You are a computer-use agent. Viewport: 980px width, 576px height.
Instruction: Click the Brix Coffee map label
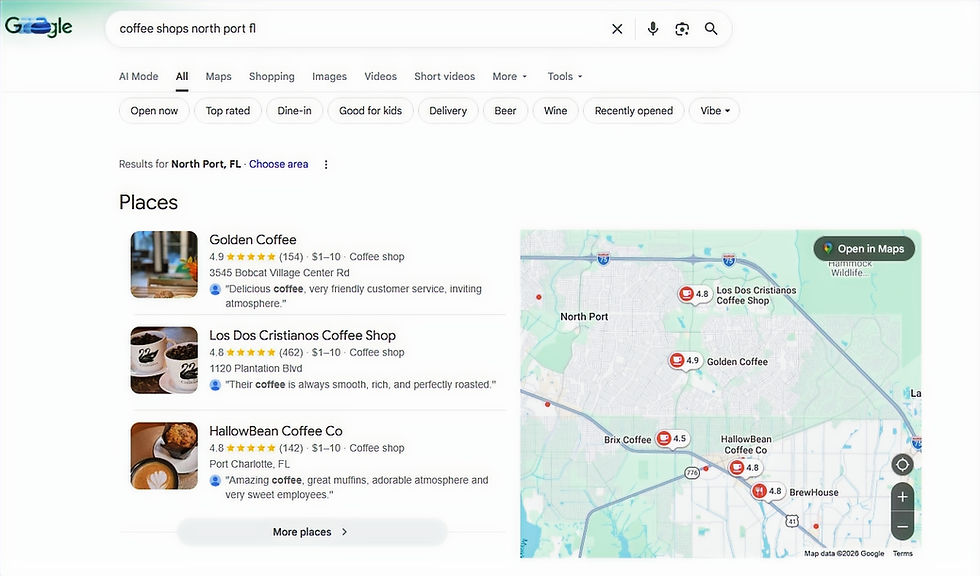628,440
